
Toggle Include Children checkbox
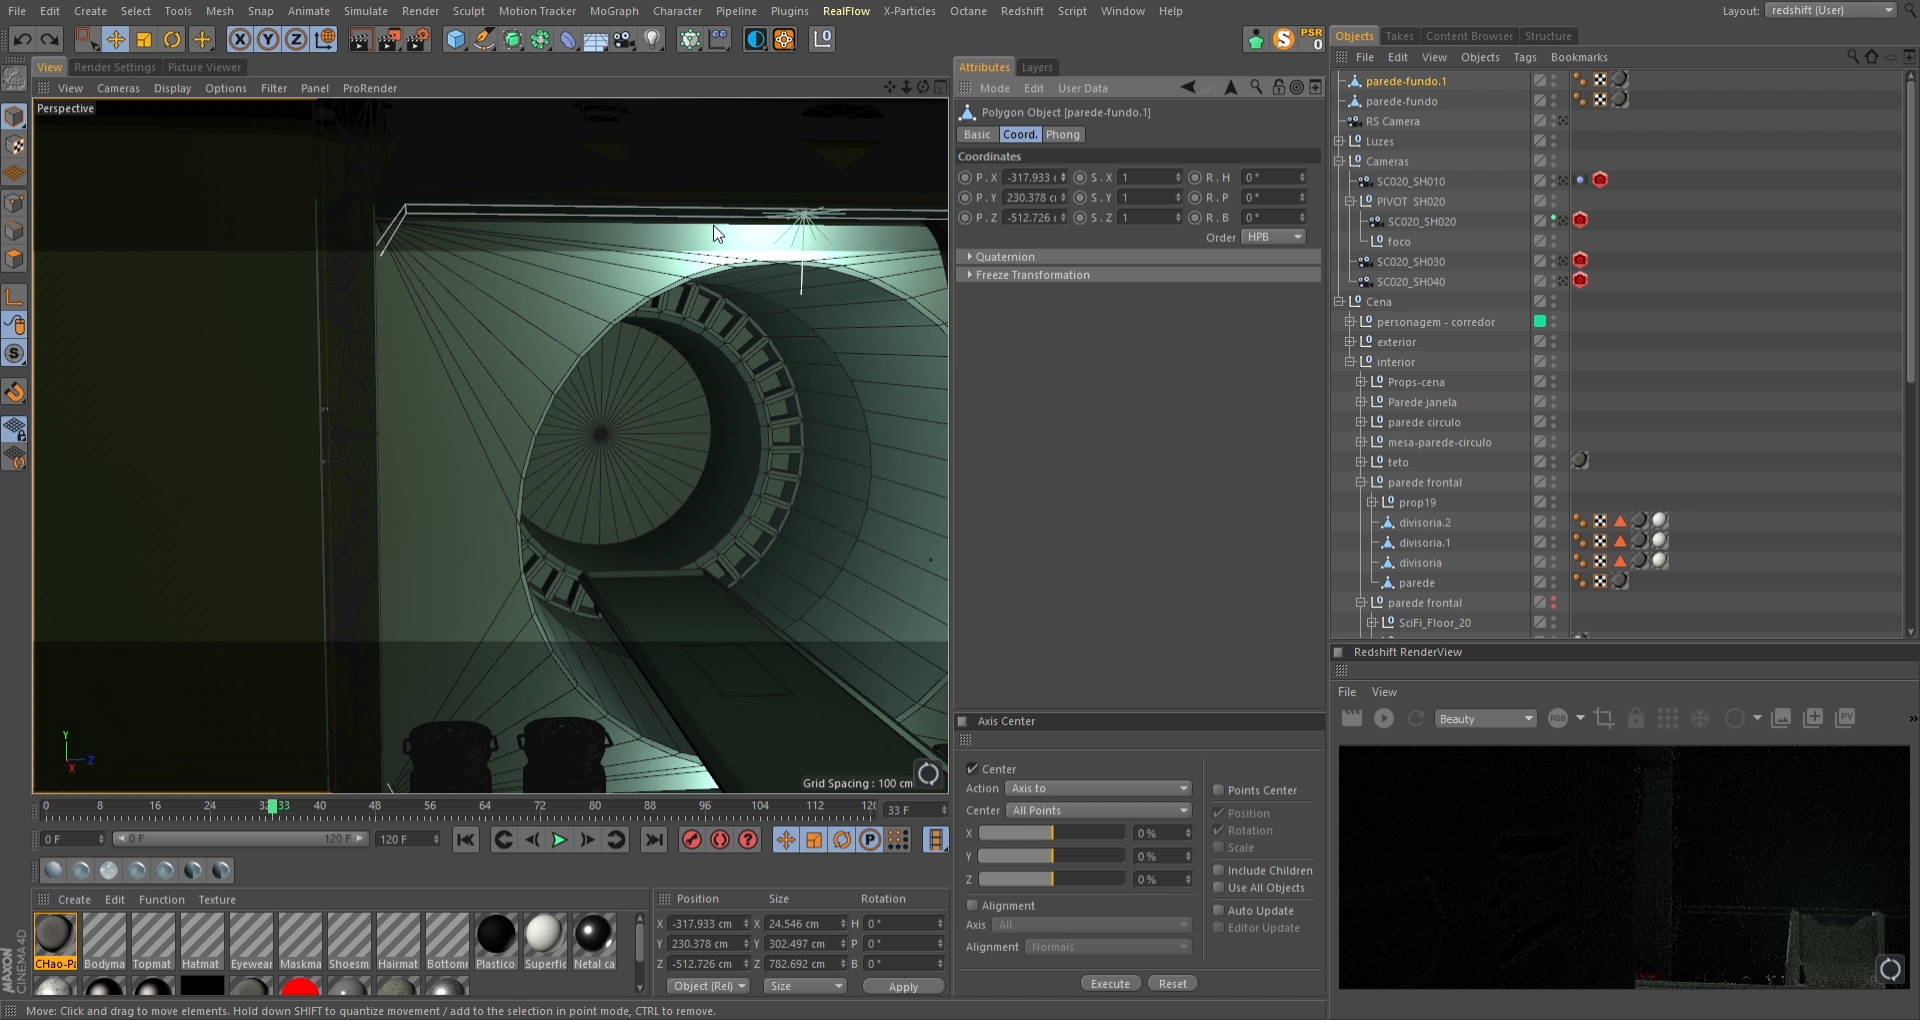[x=1218, y=870]
